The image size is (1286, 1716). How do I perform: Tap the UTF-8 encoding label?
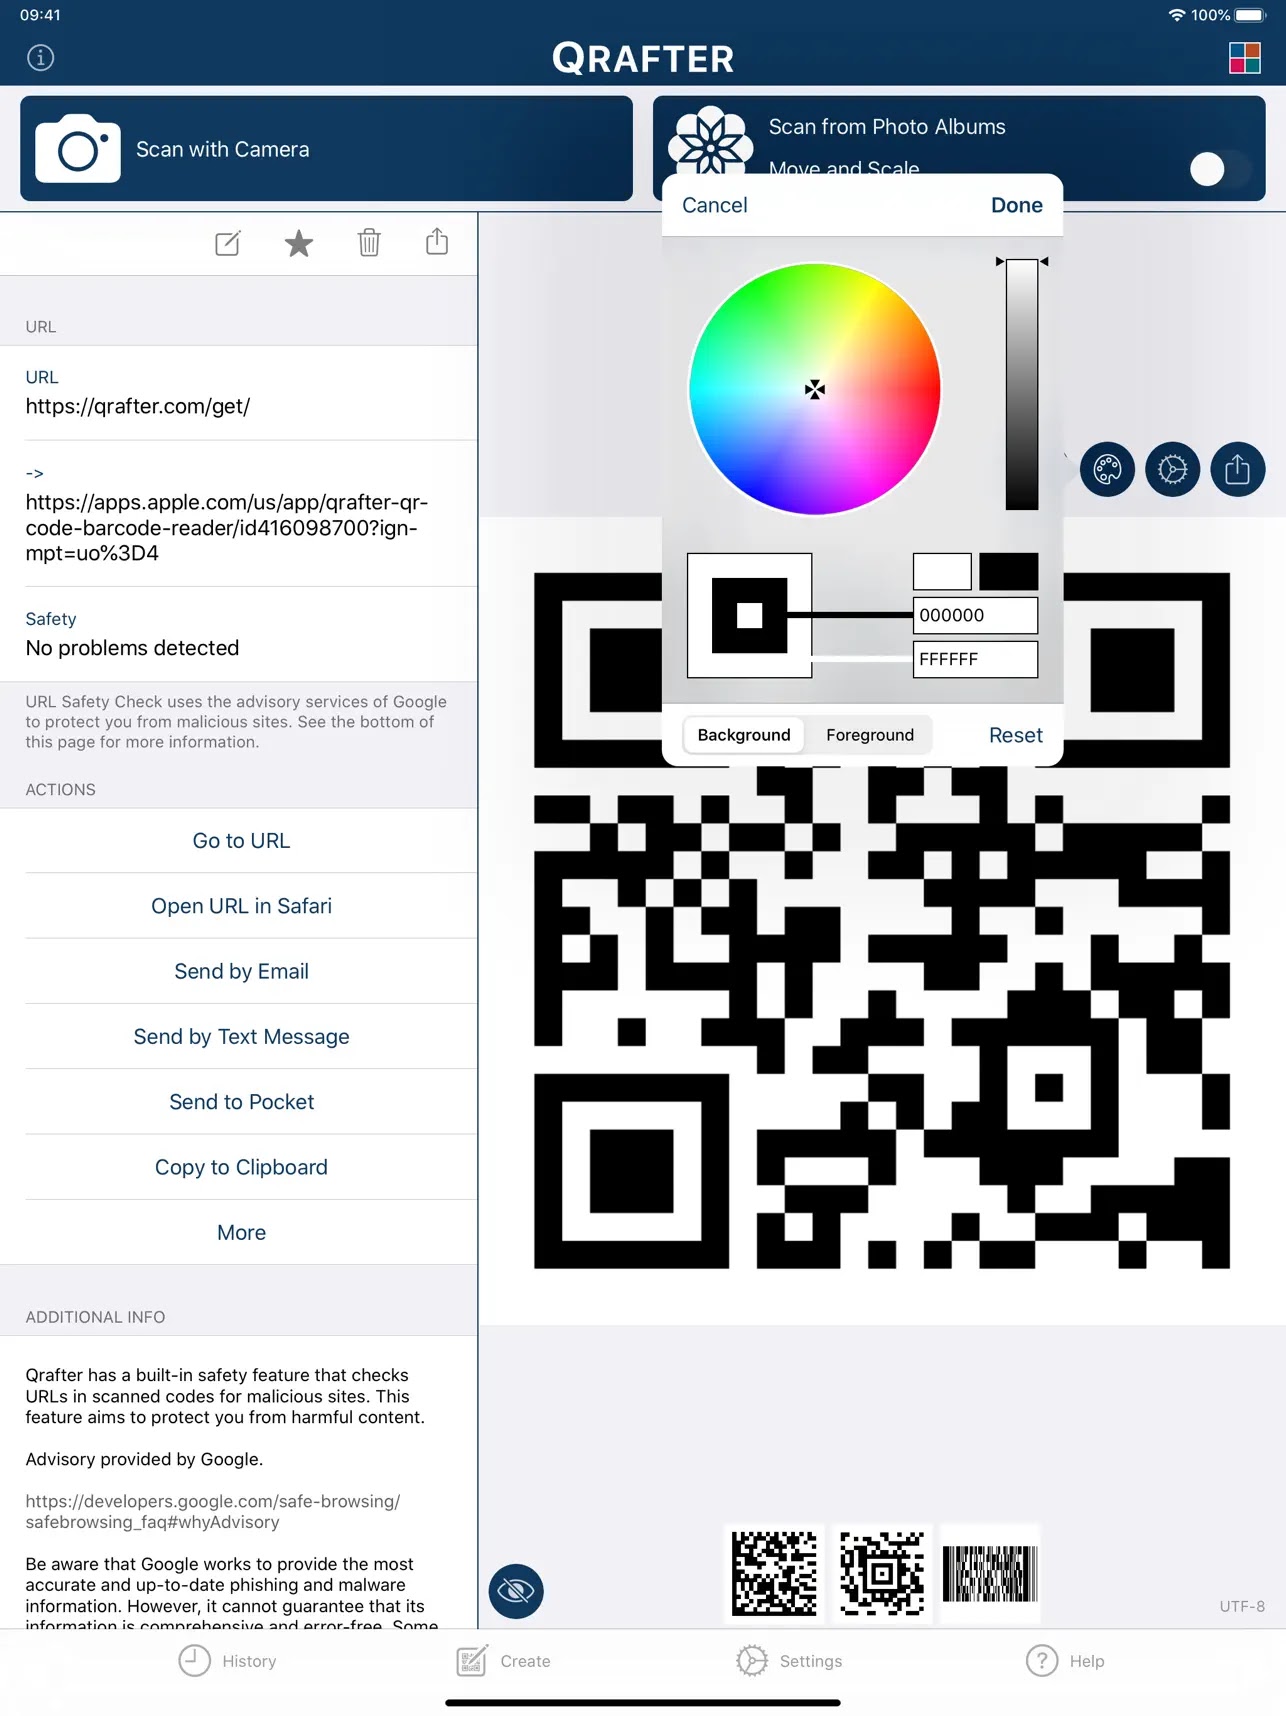pyautogui.click(x=1242, y=1606)
